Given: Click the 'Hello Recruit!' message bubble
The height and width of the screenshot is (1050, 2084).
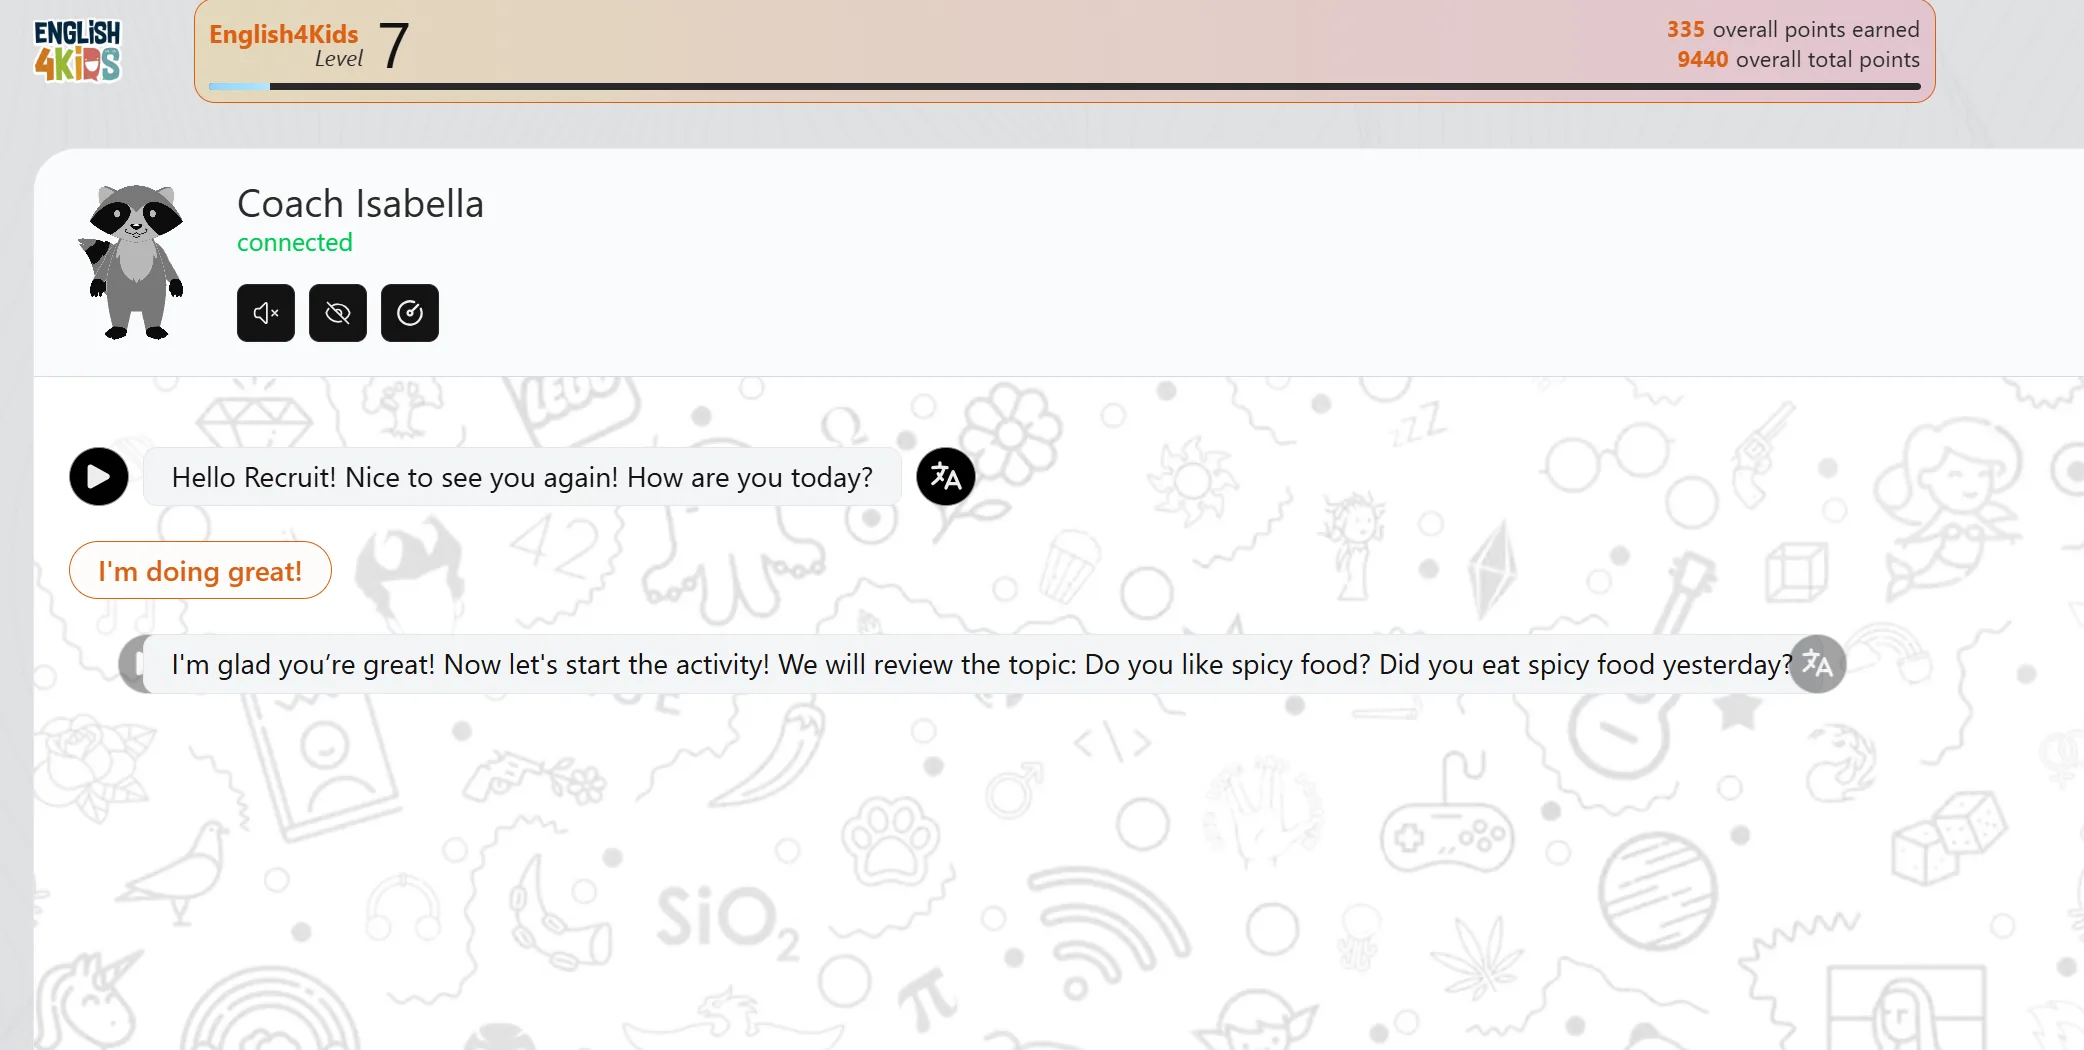Looking at the screenshot, I should 522,477.
